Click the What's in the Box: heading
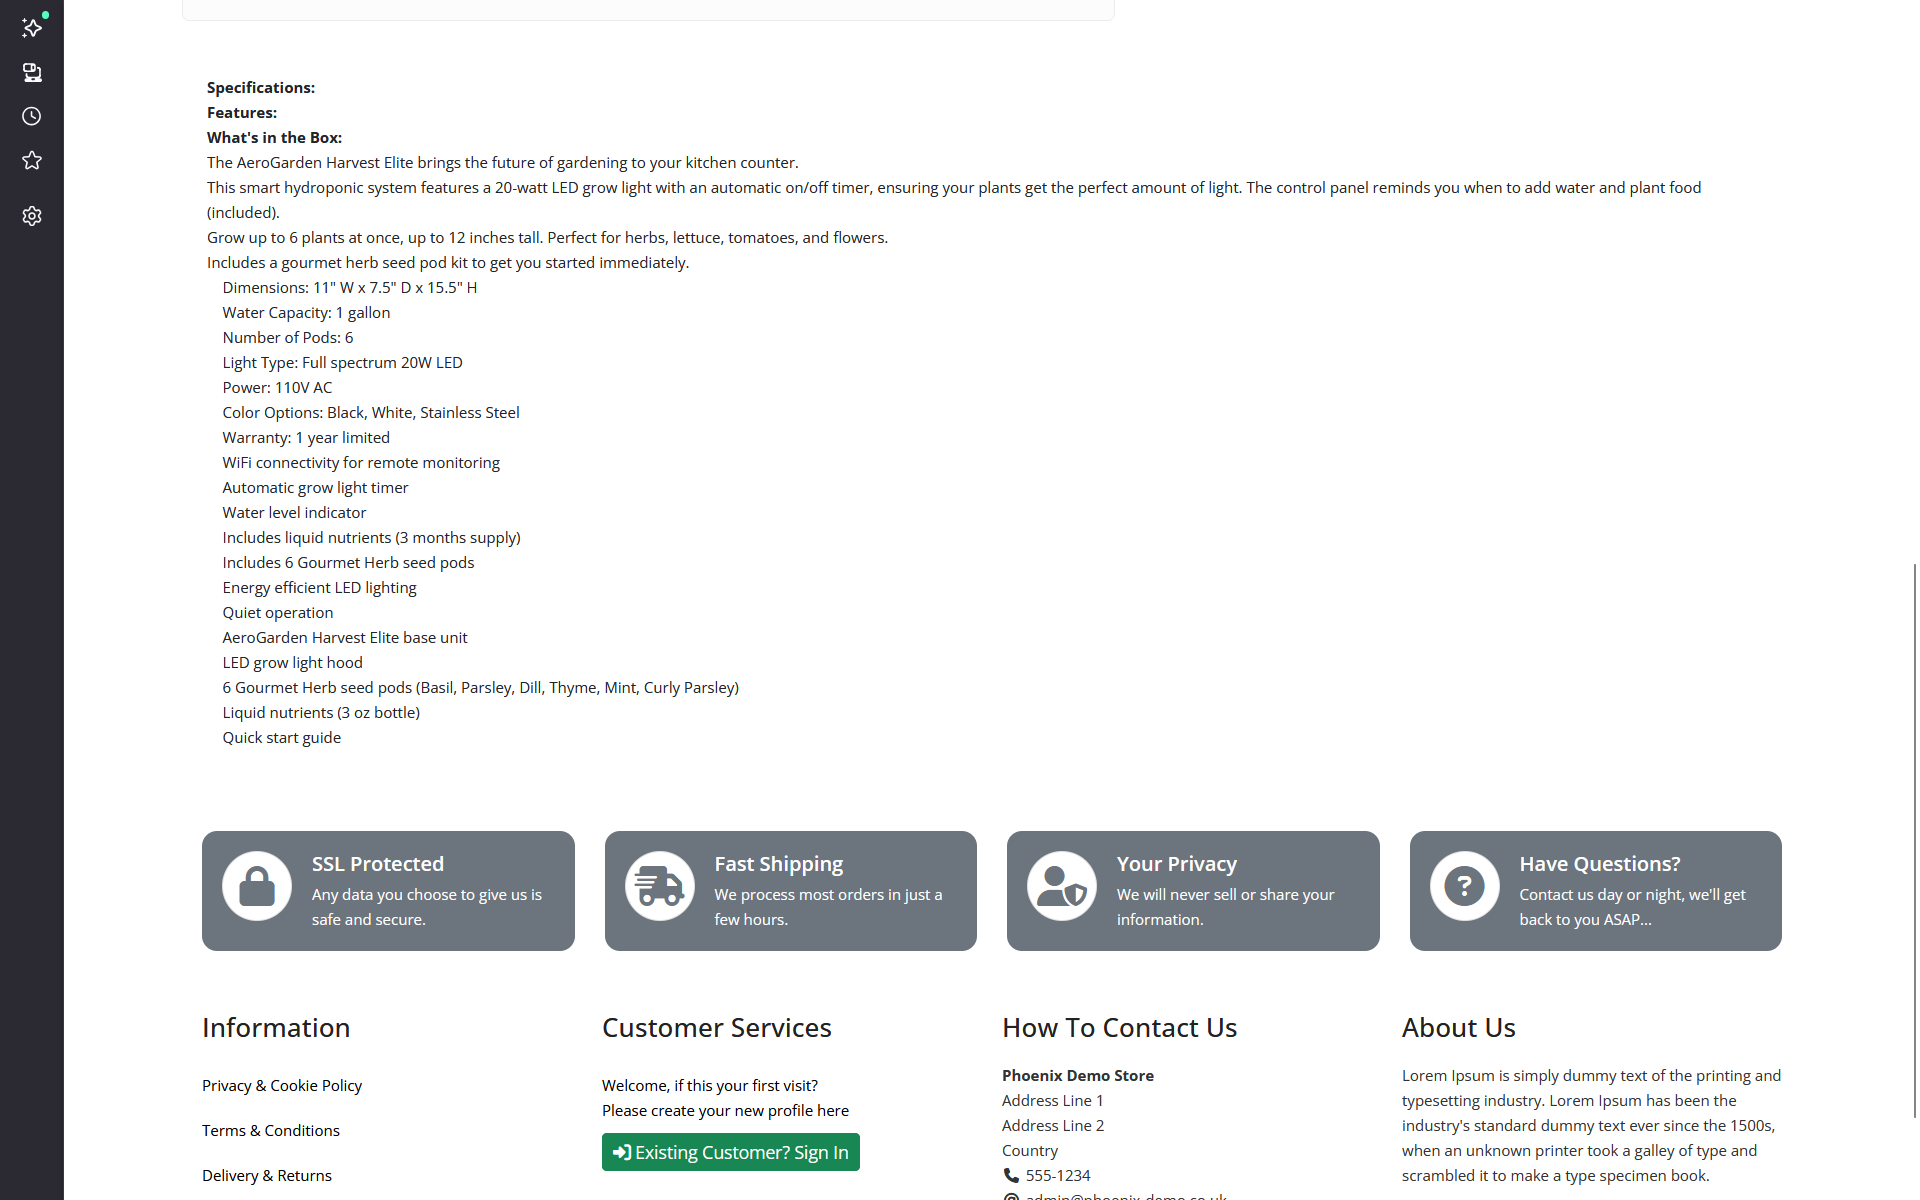 pyautogui.click(x=274, y=138)
